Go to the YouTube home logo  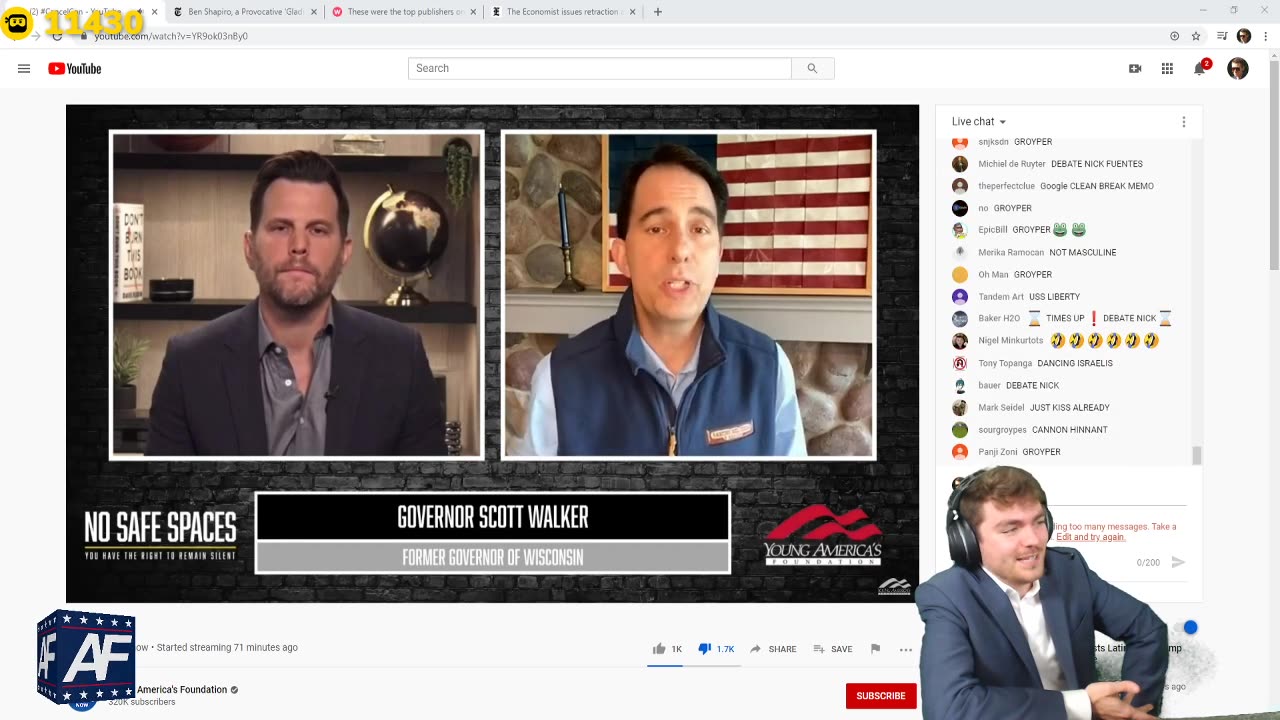(x=75, y=68)
